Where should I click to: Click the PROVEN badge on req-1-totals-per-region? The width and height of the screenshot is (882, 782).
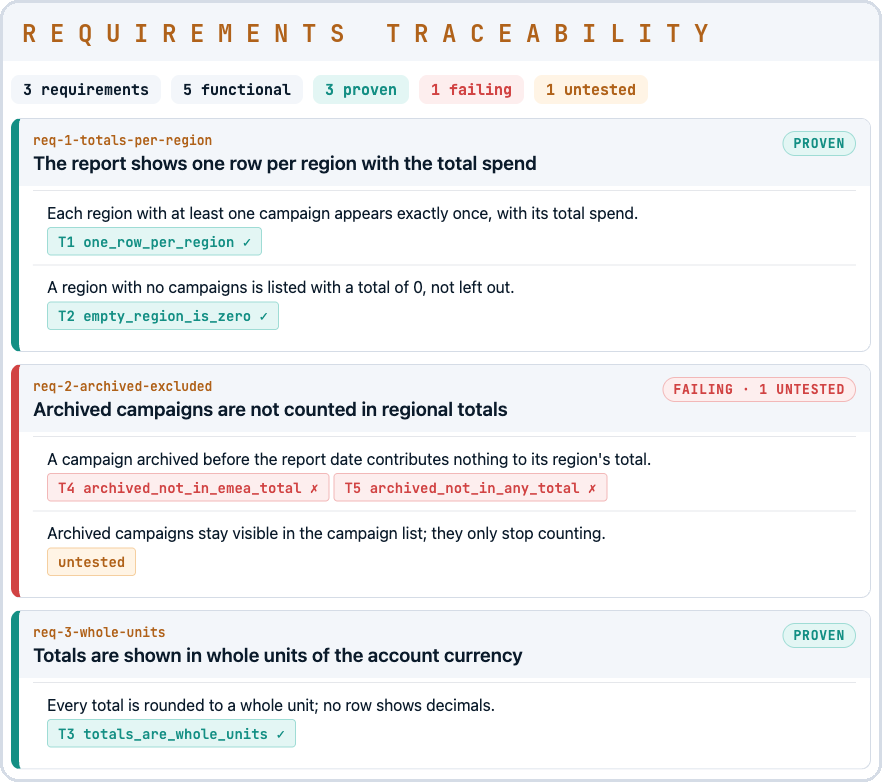[819, 143]
